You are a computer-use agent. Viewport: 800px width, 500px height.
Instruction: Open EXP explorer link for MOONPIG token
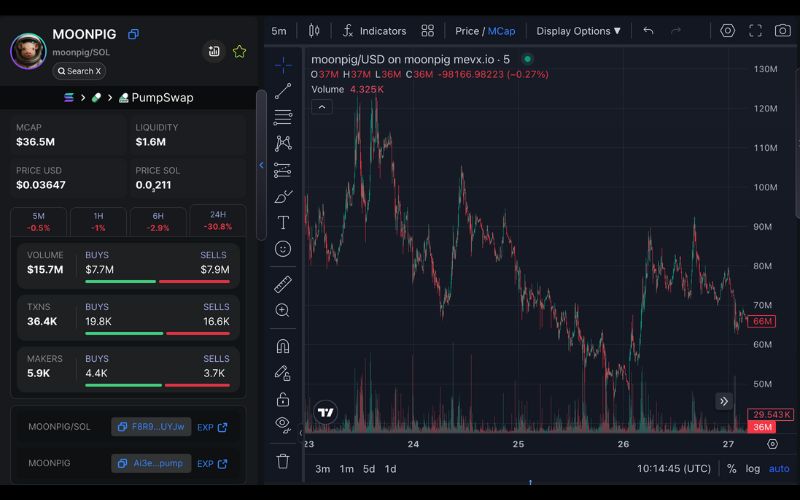212,464
